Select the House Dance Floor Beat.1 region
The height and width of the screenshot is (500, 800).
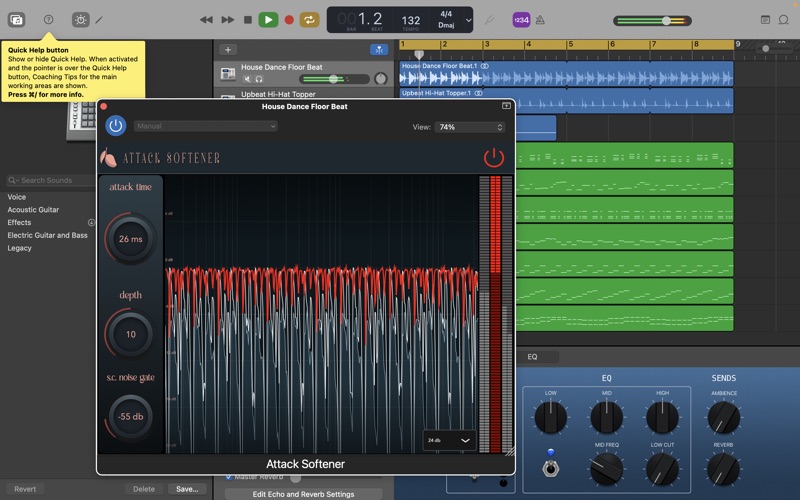point(566,73)
